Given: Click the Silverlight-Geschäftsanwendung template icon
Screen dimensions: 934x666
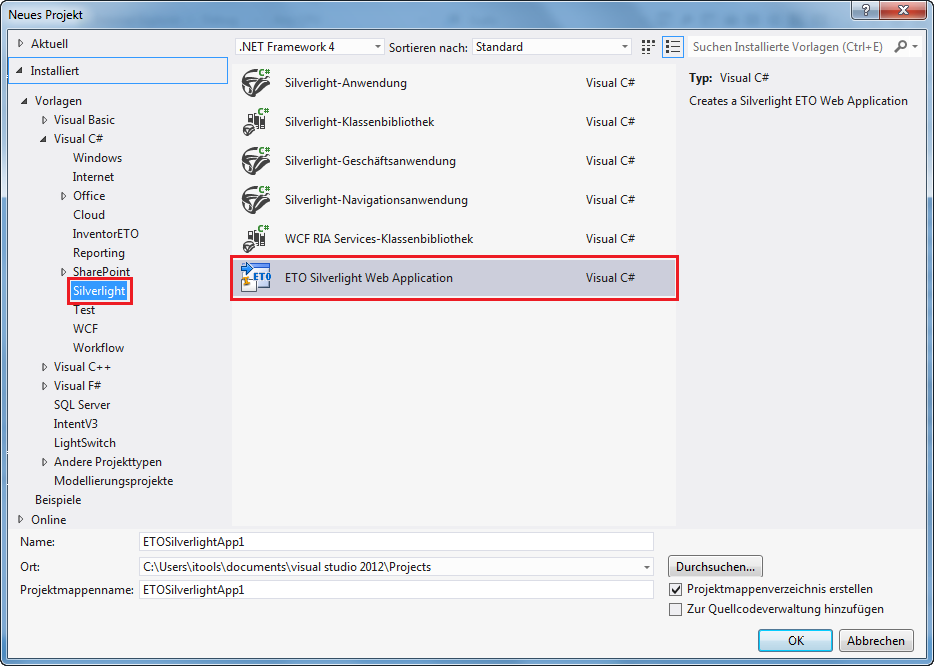Looking at the screenshot, I should 256,161.
